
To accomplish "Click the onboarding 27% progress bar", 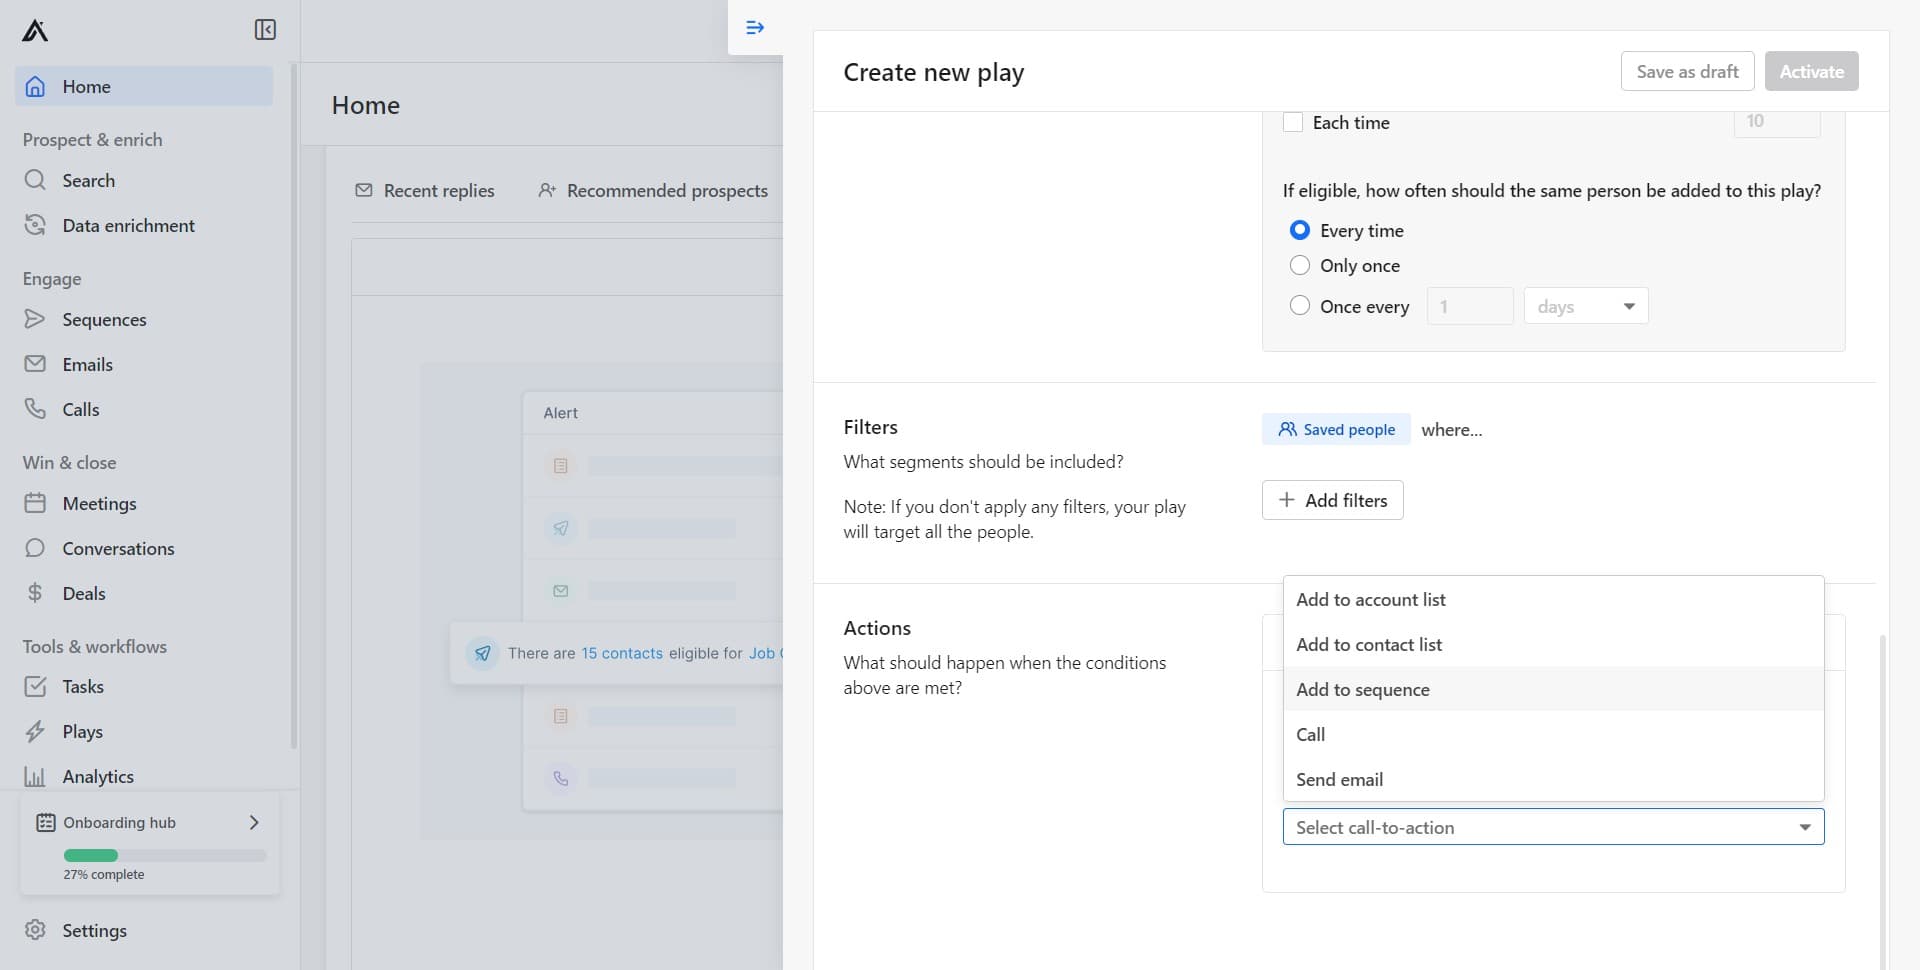I will point(165,855).
